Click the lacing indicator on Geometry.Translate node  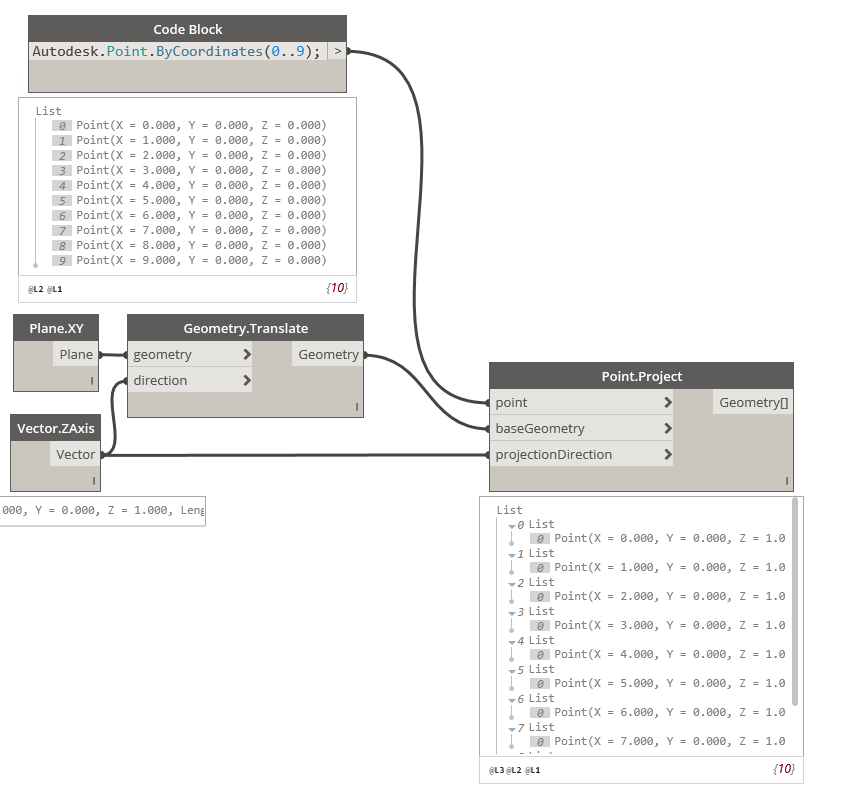(x=356, y=406)
